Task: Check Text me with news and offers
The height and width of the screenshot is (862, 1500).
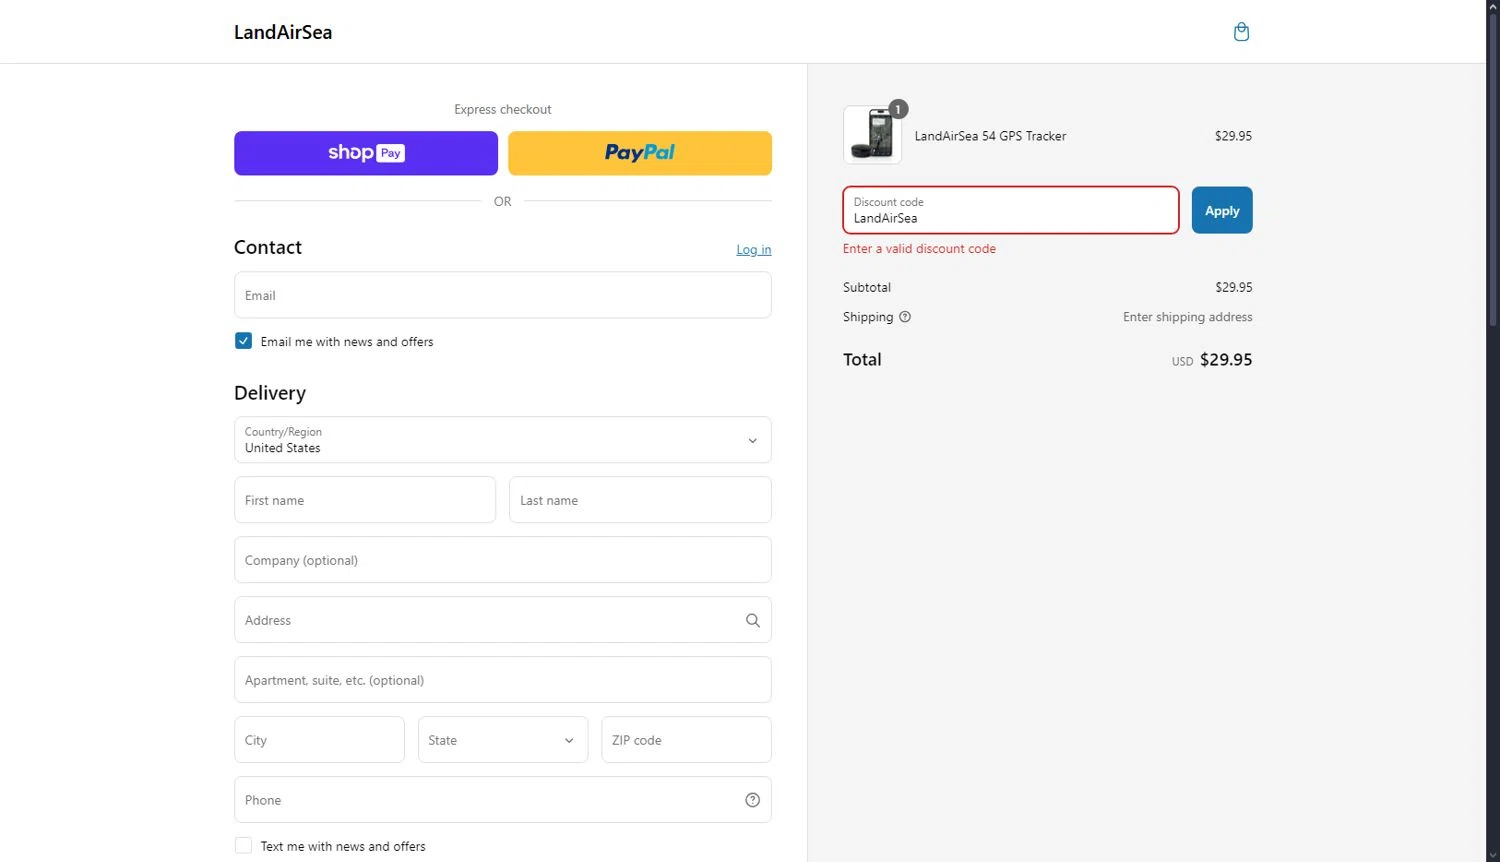Action: click(x=243, y=846)
